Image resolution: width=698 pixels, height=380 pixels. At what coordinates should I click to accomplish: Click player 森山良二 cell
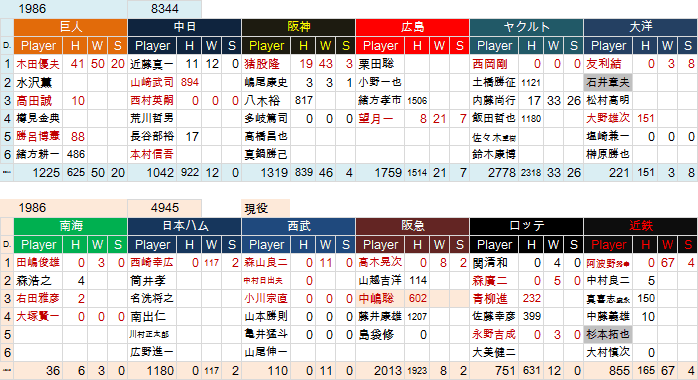click(266, 263)
